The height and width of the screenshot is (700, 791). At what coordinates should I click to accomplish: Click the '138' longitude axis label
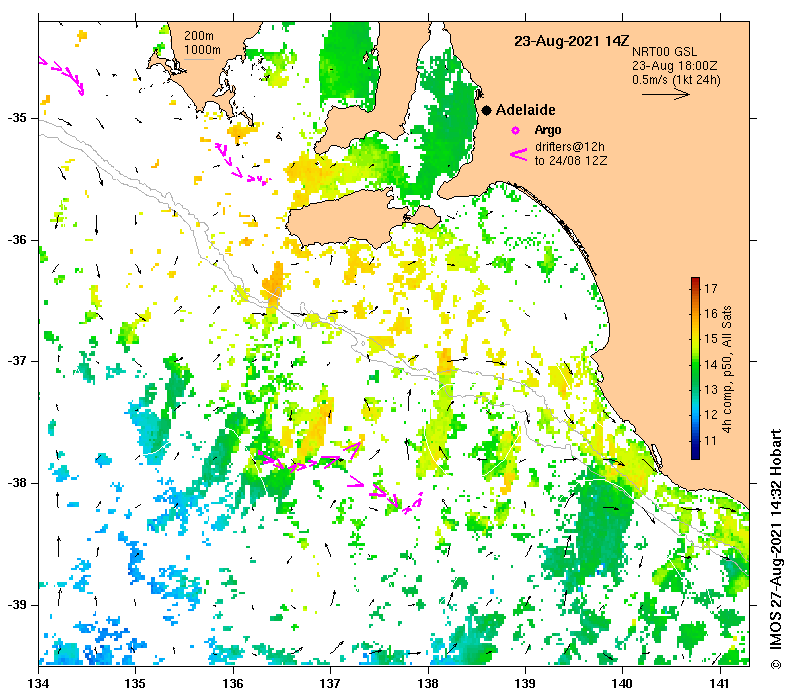point(428,684)
